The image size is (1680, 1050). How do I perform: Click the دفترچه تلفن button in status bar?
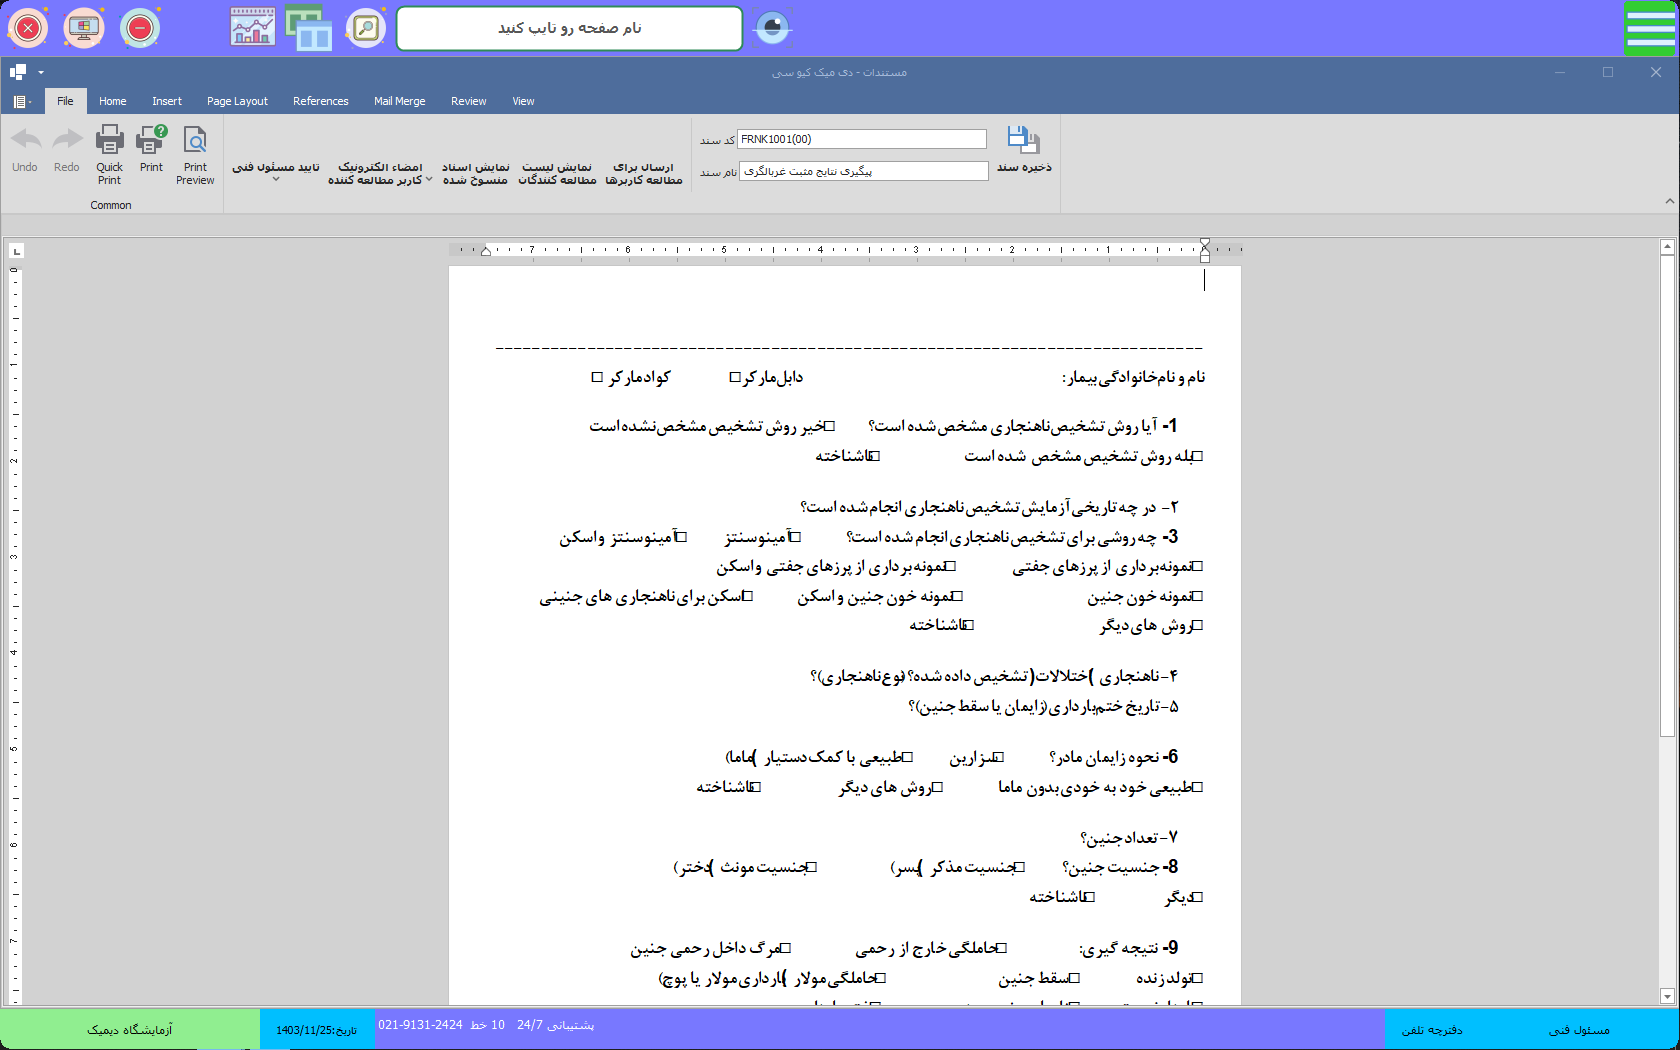(1431, 1030)
